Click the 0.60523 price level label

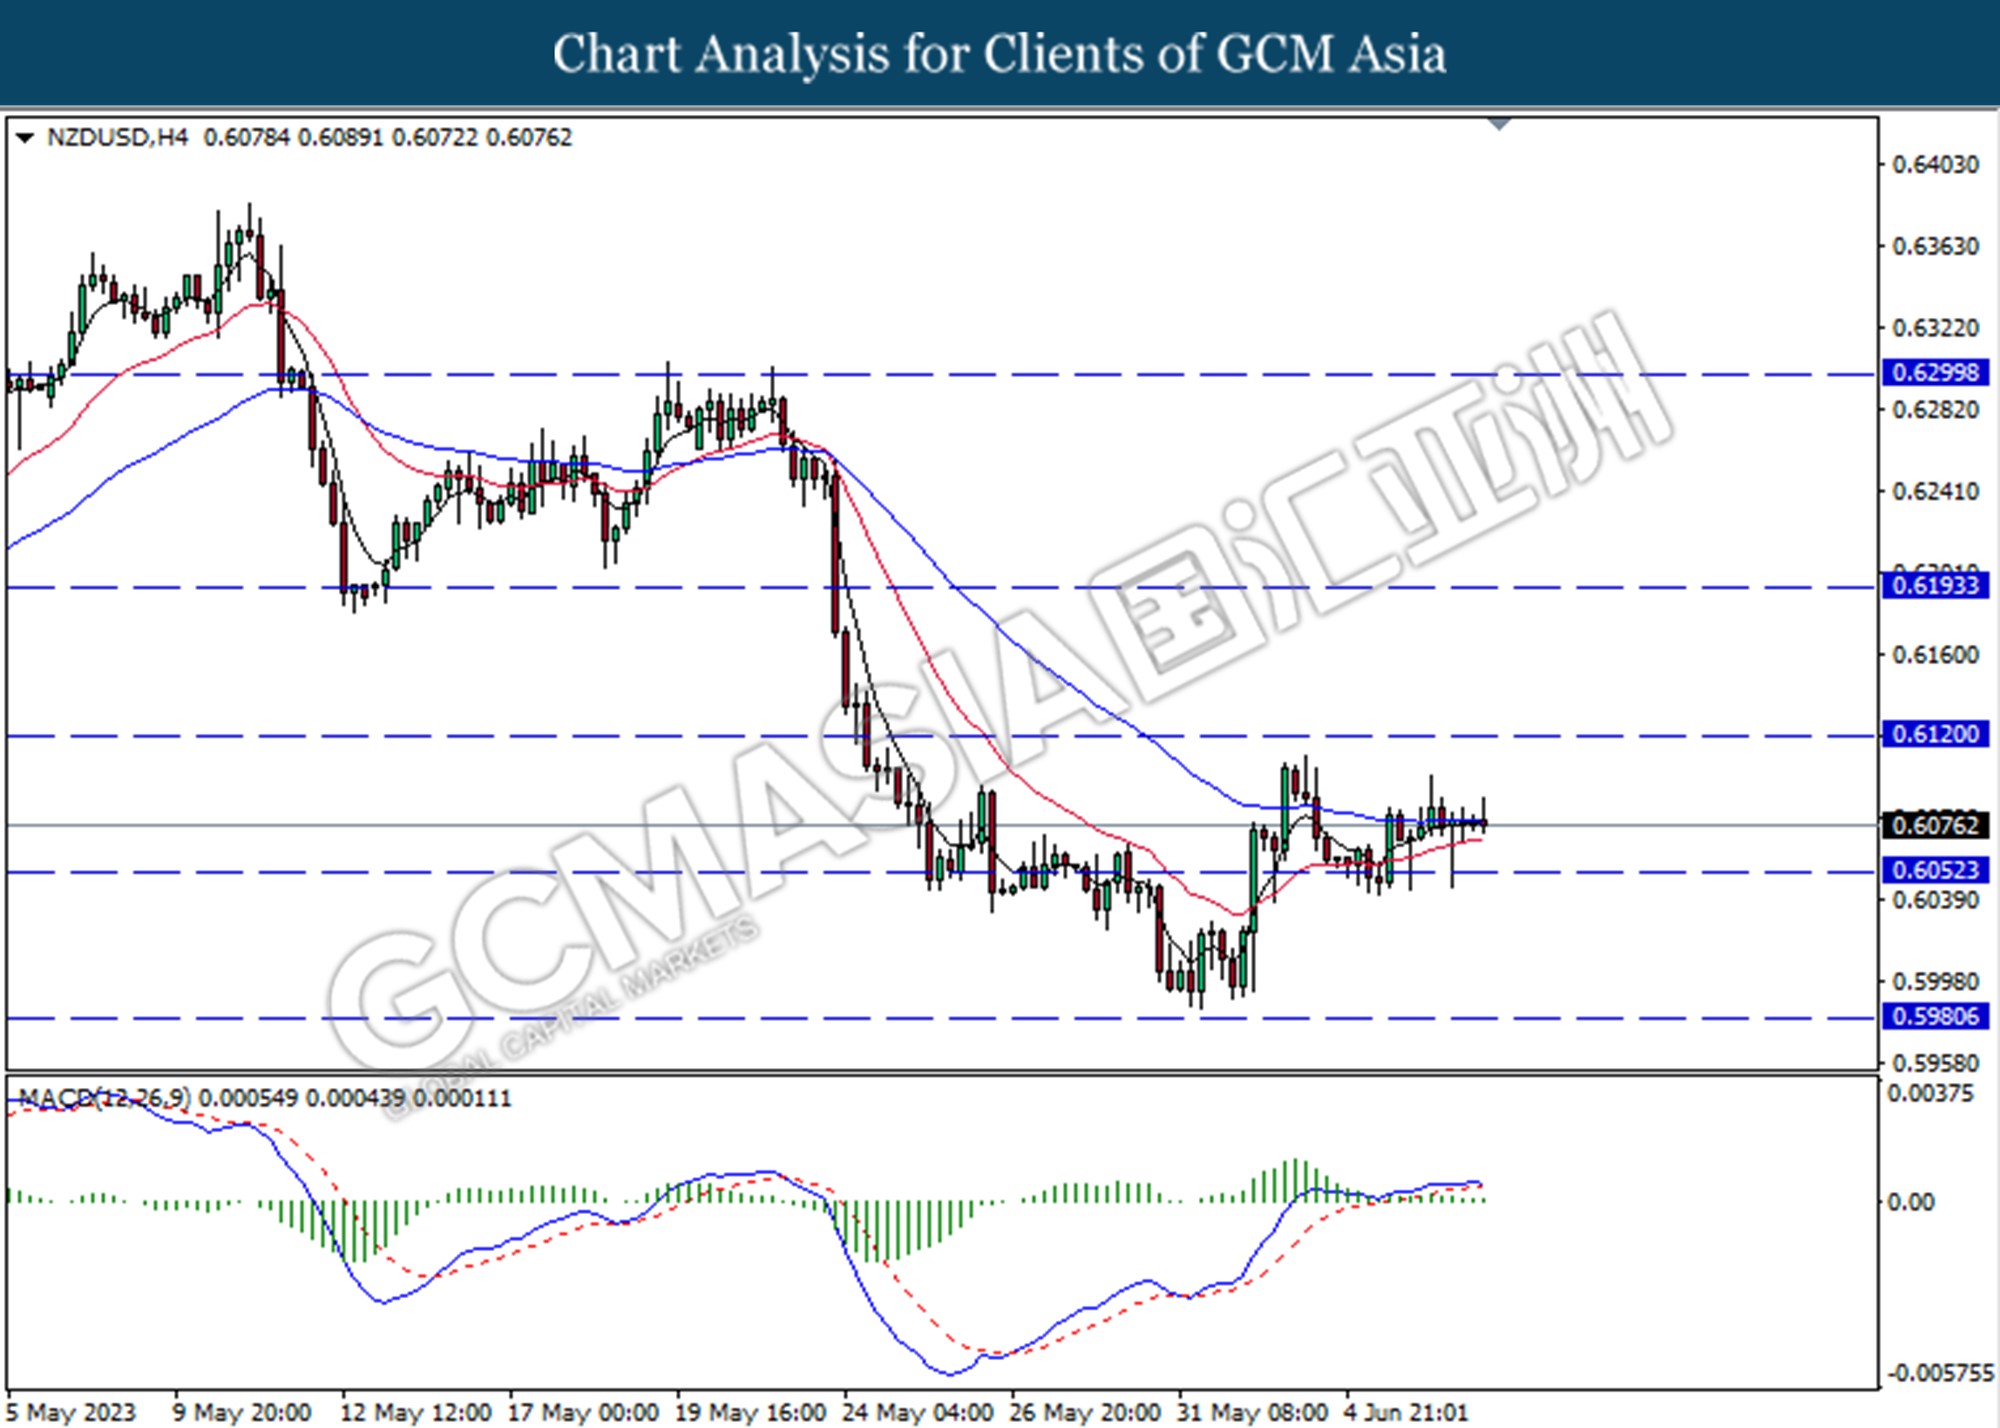tap(1936, 870)
